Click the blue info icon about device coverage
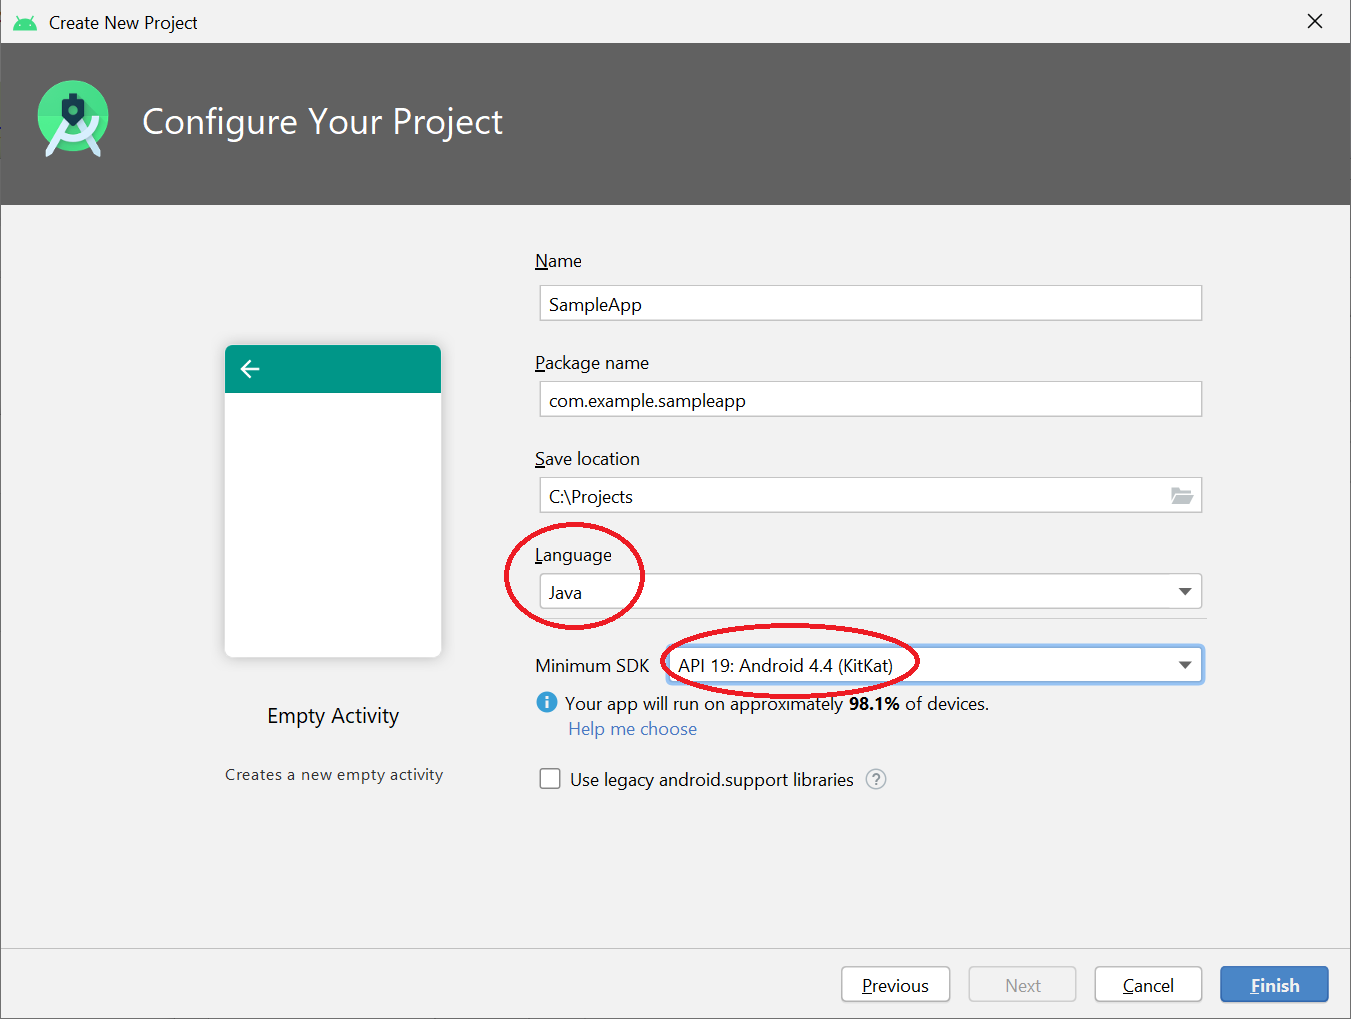1351x1019 pixels. click(546, 702)
